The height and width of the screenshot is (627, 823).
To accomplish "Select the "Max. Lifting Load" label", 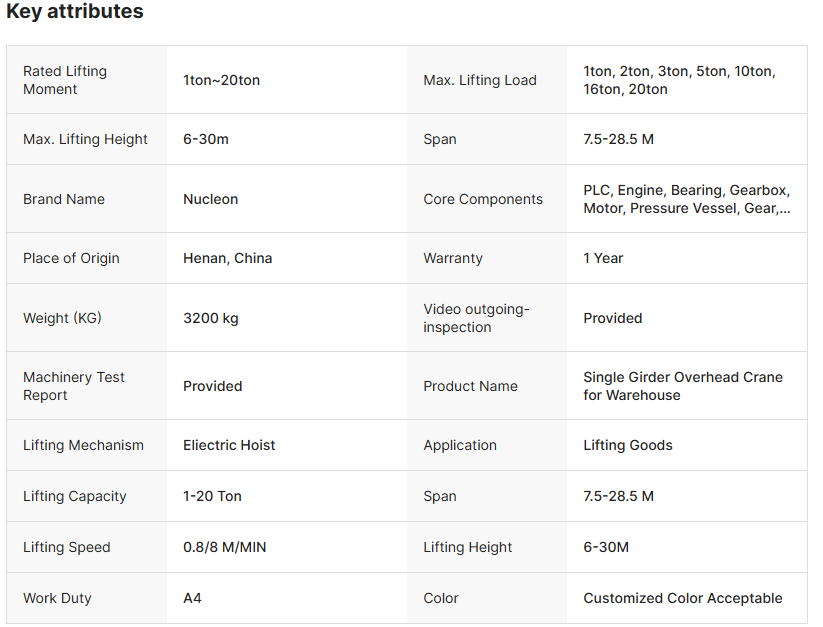I will coord(480,80).
